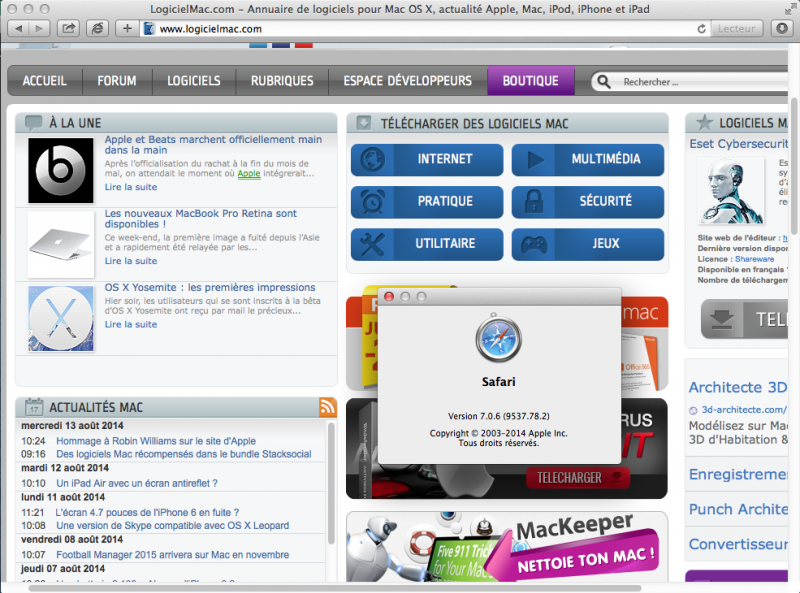Reload the page with the refresh arrow
Viewport: 800px width, 593px height.
(x=702, y=29)
